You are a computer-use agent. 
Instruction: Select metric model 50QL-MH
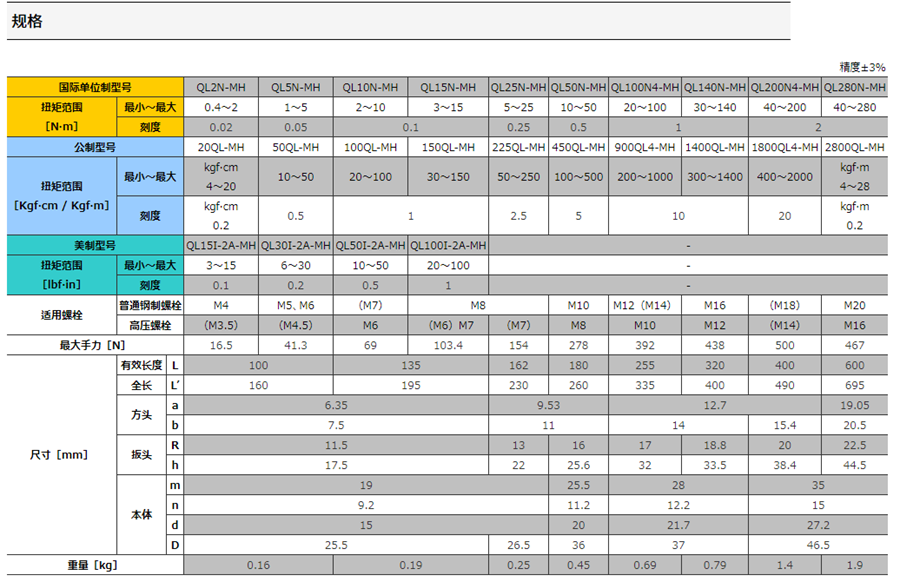pos(296,147)
